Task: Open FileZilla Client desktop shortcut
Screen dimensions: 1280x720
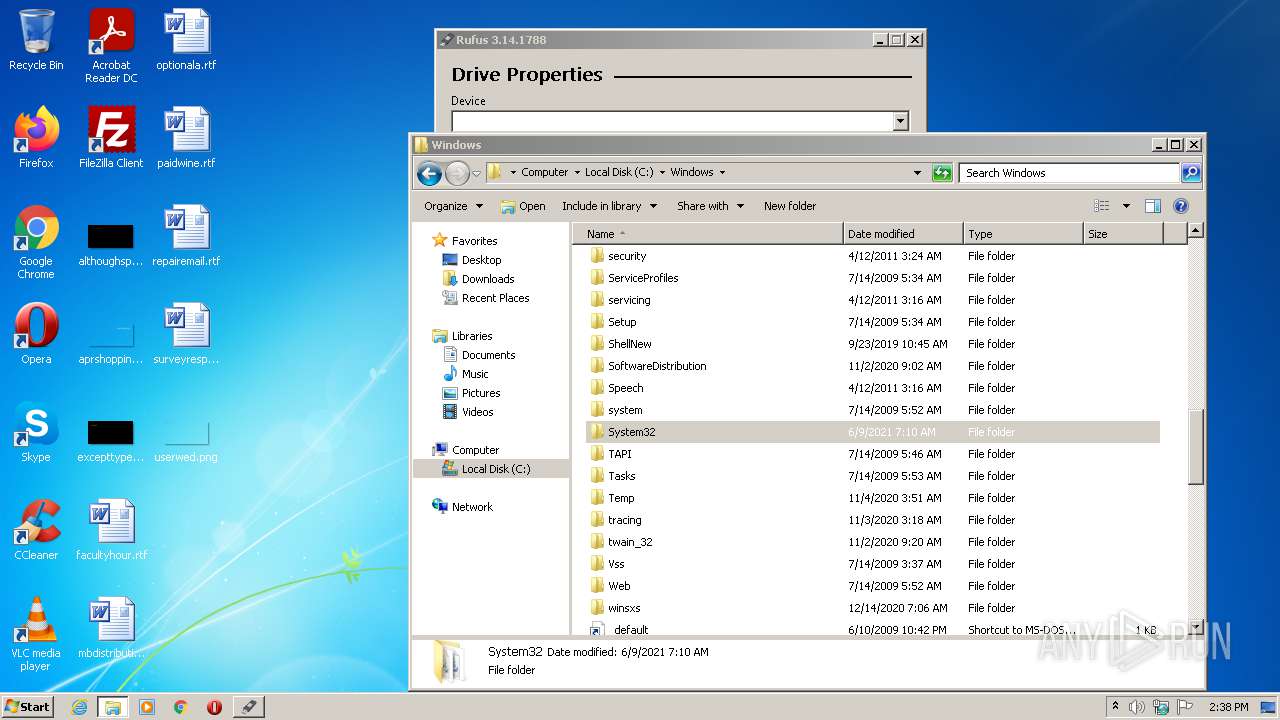Action: (x=111, y=138)
